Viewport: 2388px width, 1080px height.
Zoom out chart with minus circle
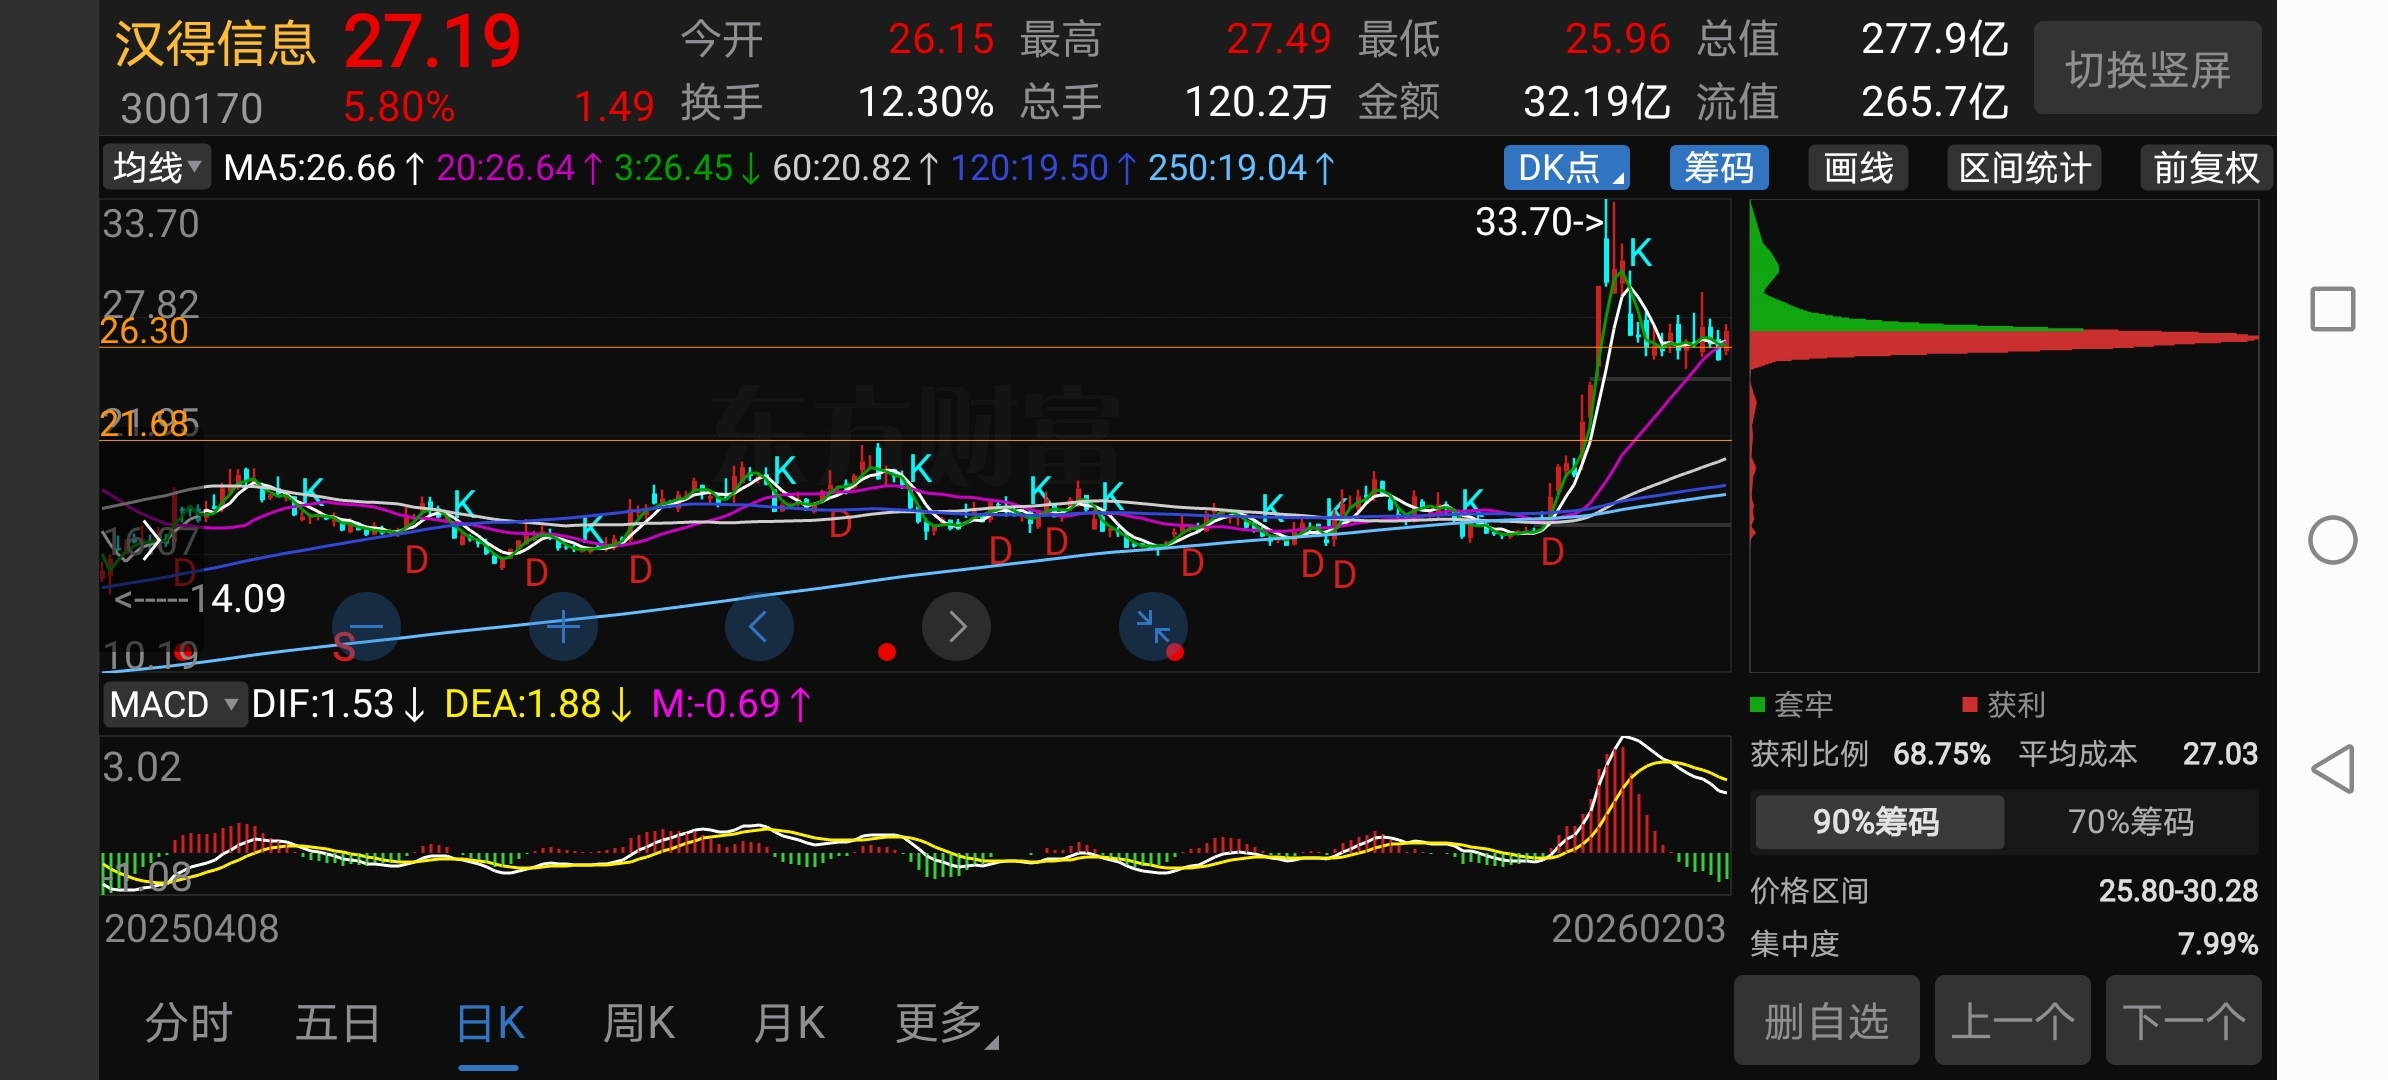pos(366,627)
